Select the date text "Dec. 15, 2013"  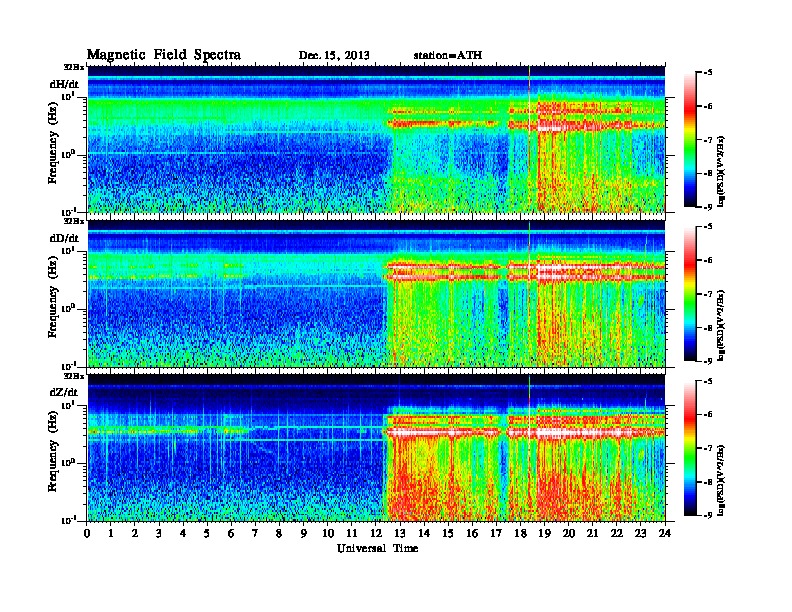point(334,55)
